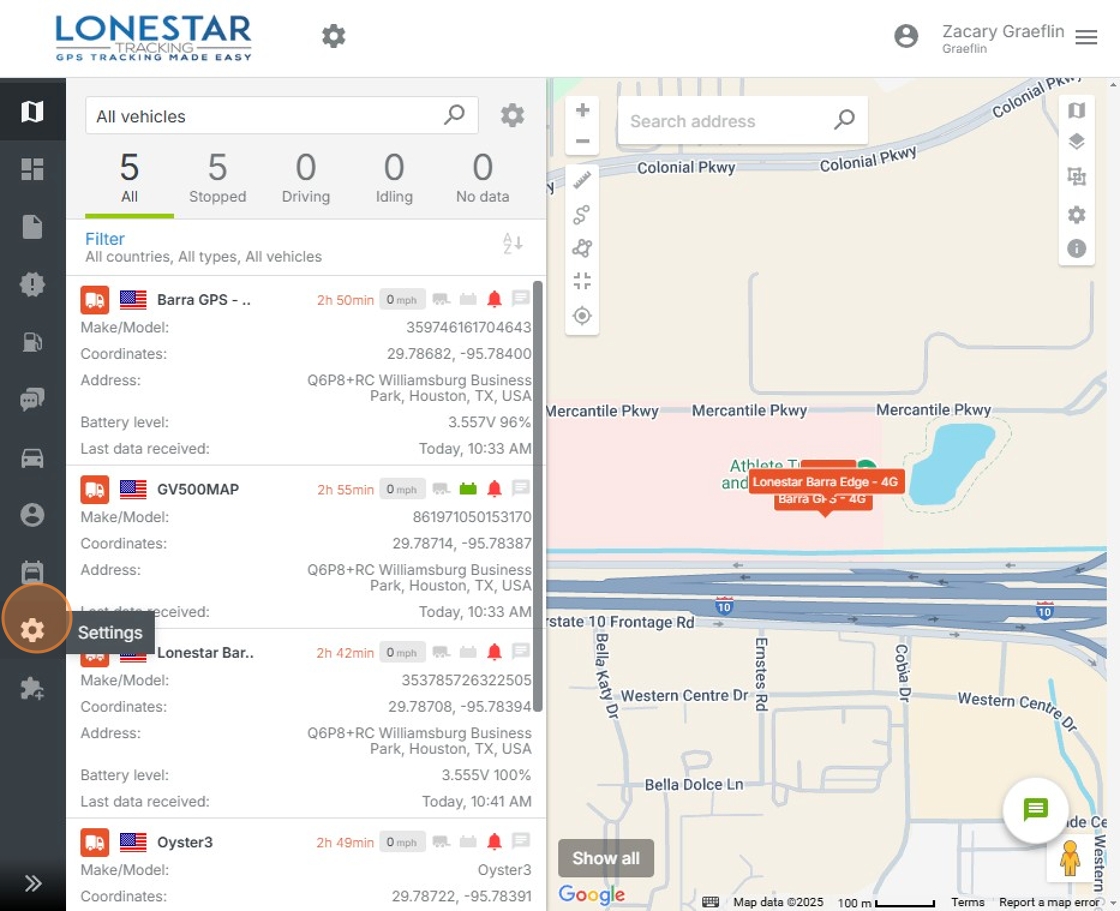Open the Messages chat icon in the sidebar
Screen dimensions: 1120x911
click(32, 399)
